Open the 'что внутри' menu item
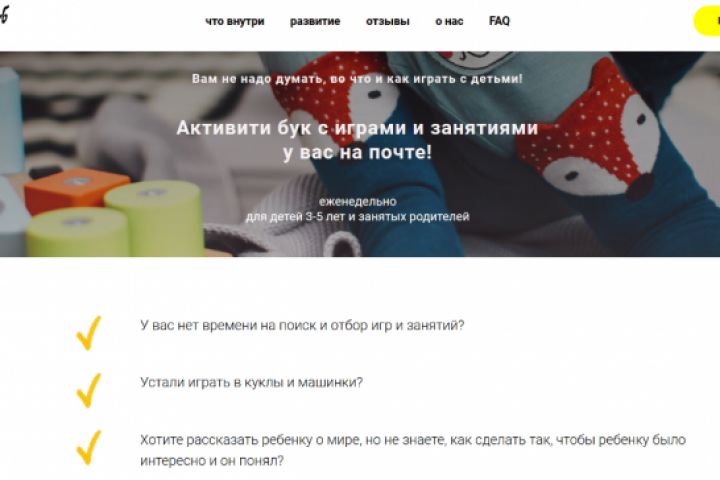 [235, 21]
